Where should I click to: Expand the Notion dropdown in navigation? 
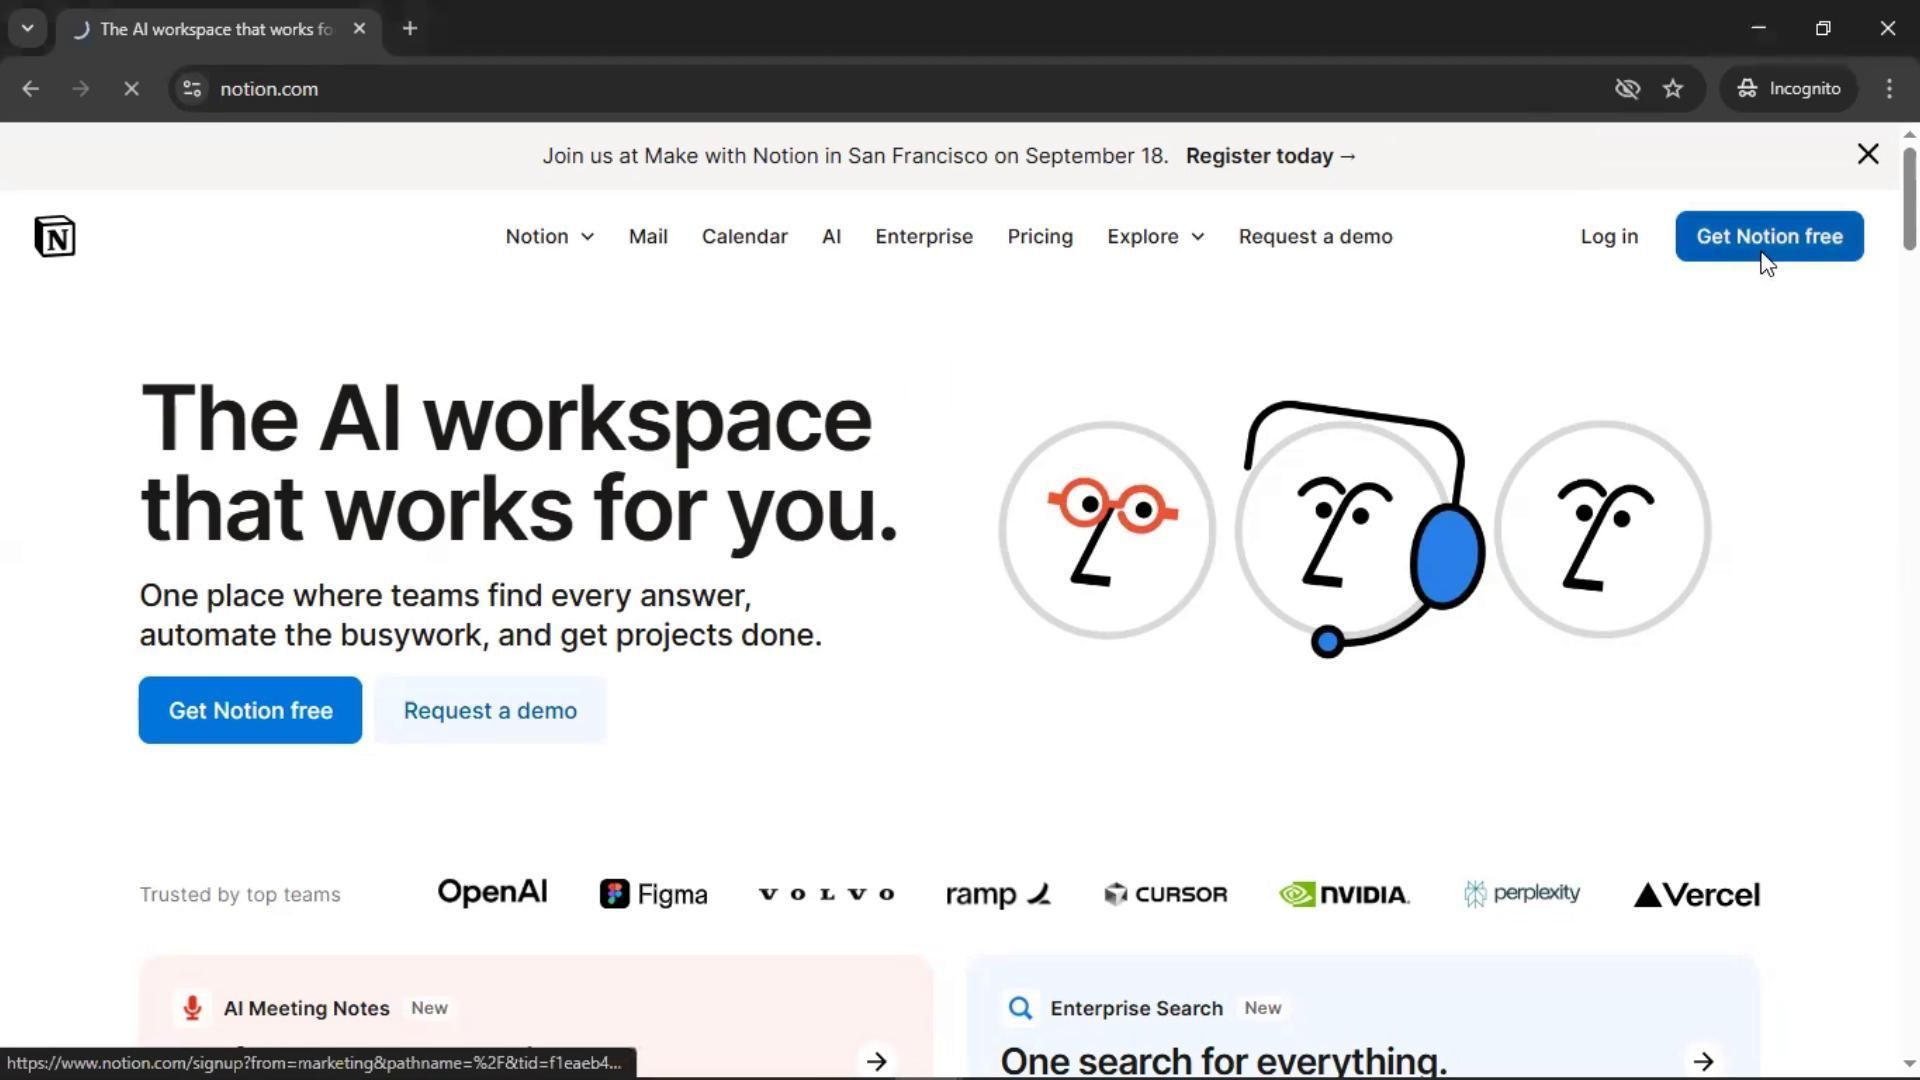(x=549, y=237)
